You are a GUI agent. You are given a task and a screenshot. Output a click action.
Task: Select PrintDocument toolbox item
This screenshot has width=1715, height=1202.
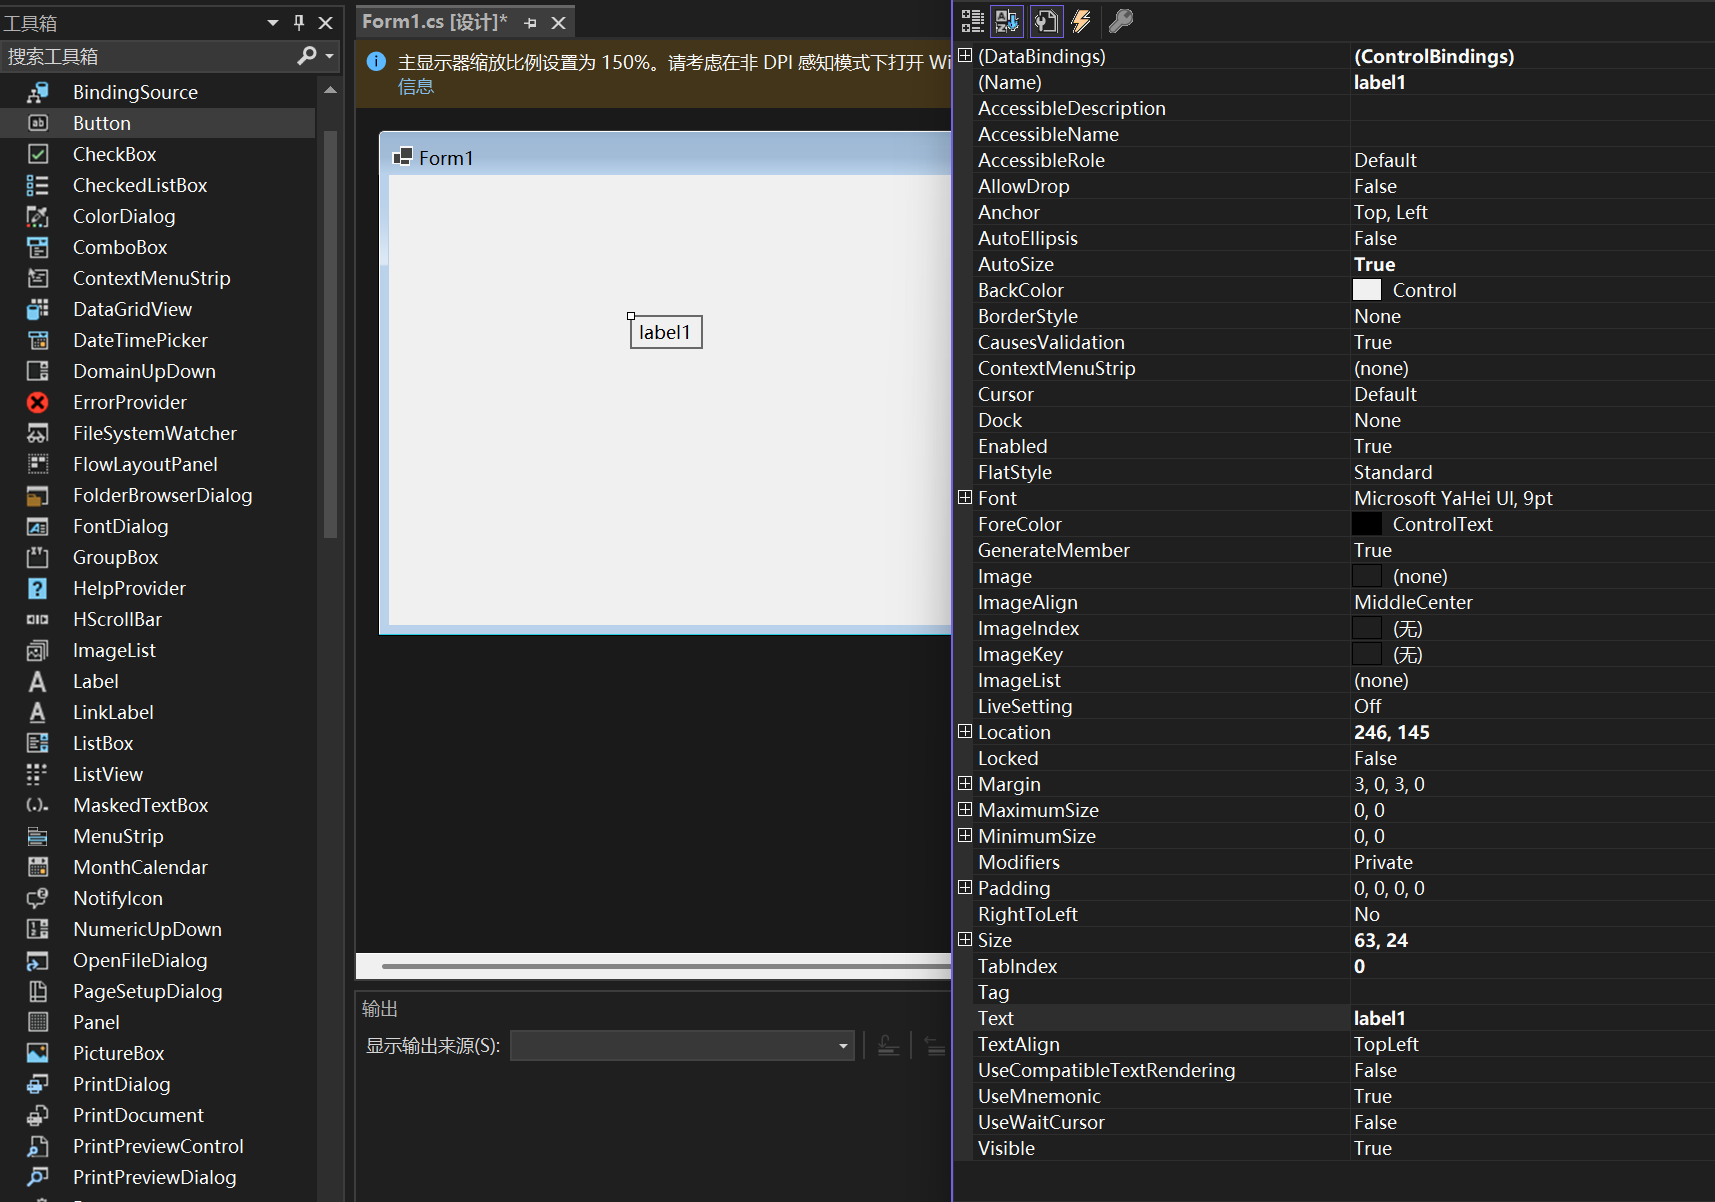tap(158, 1115)
